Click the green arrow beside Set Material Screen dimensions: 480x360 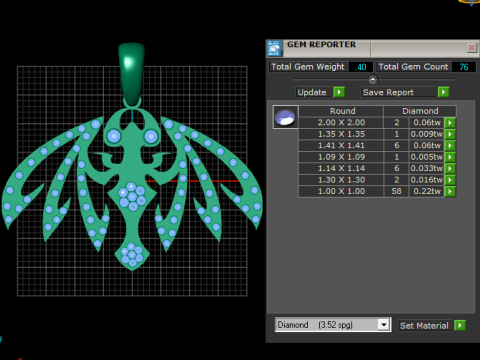point(460,325)
